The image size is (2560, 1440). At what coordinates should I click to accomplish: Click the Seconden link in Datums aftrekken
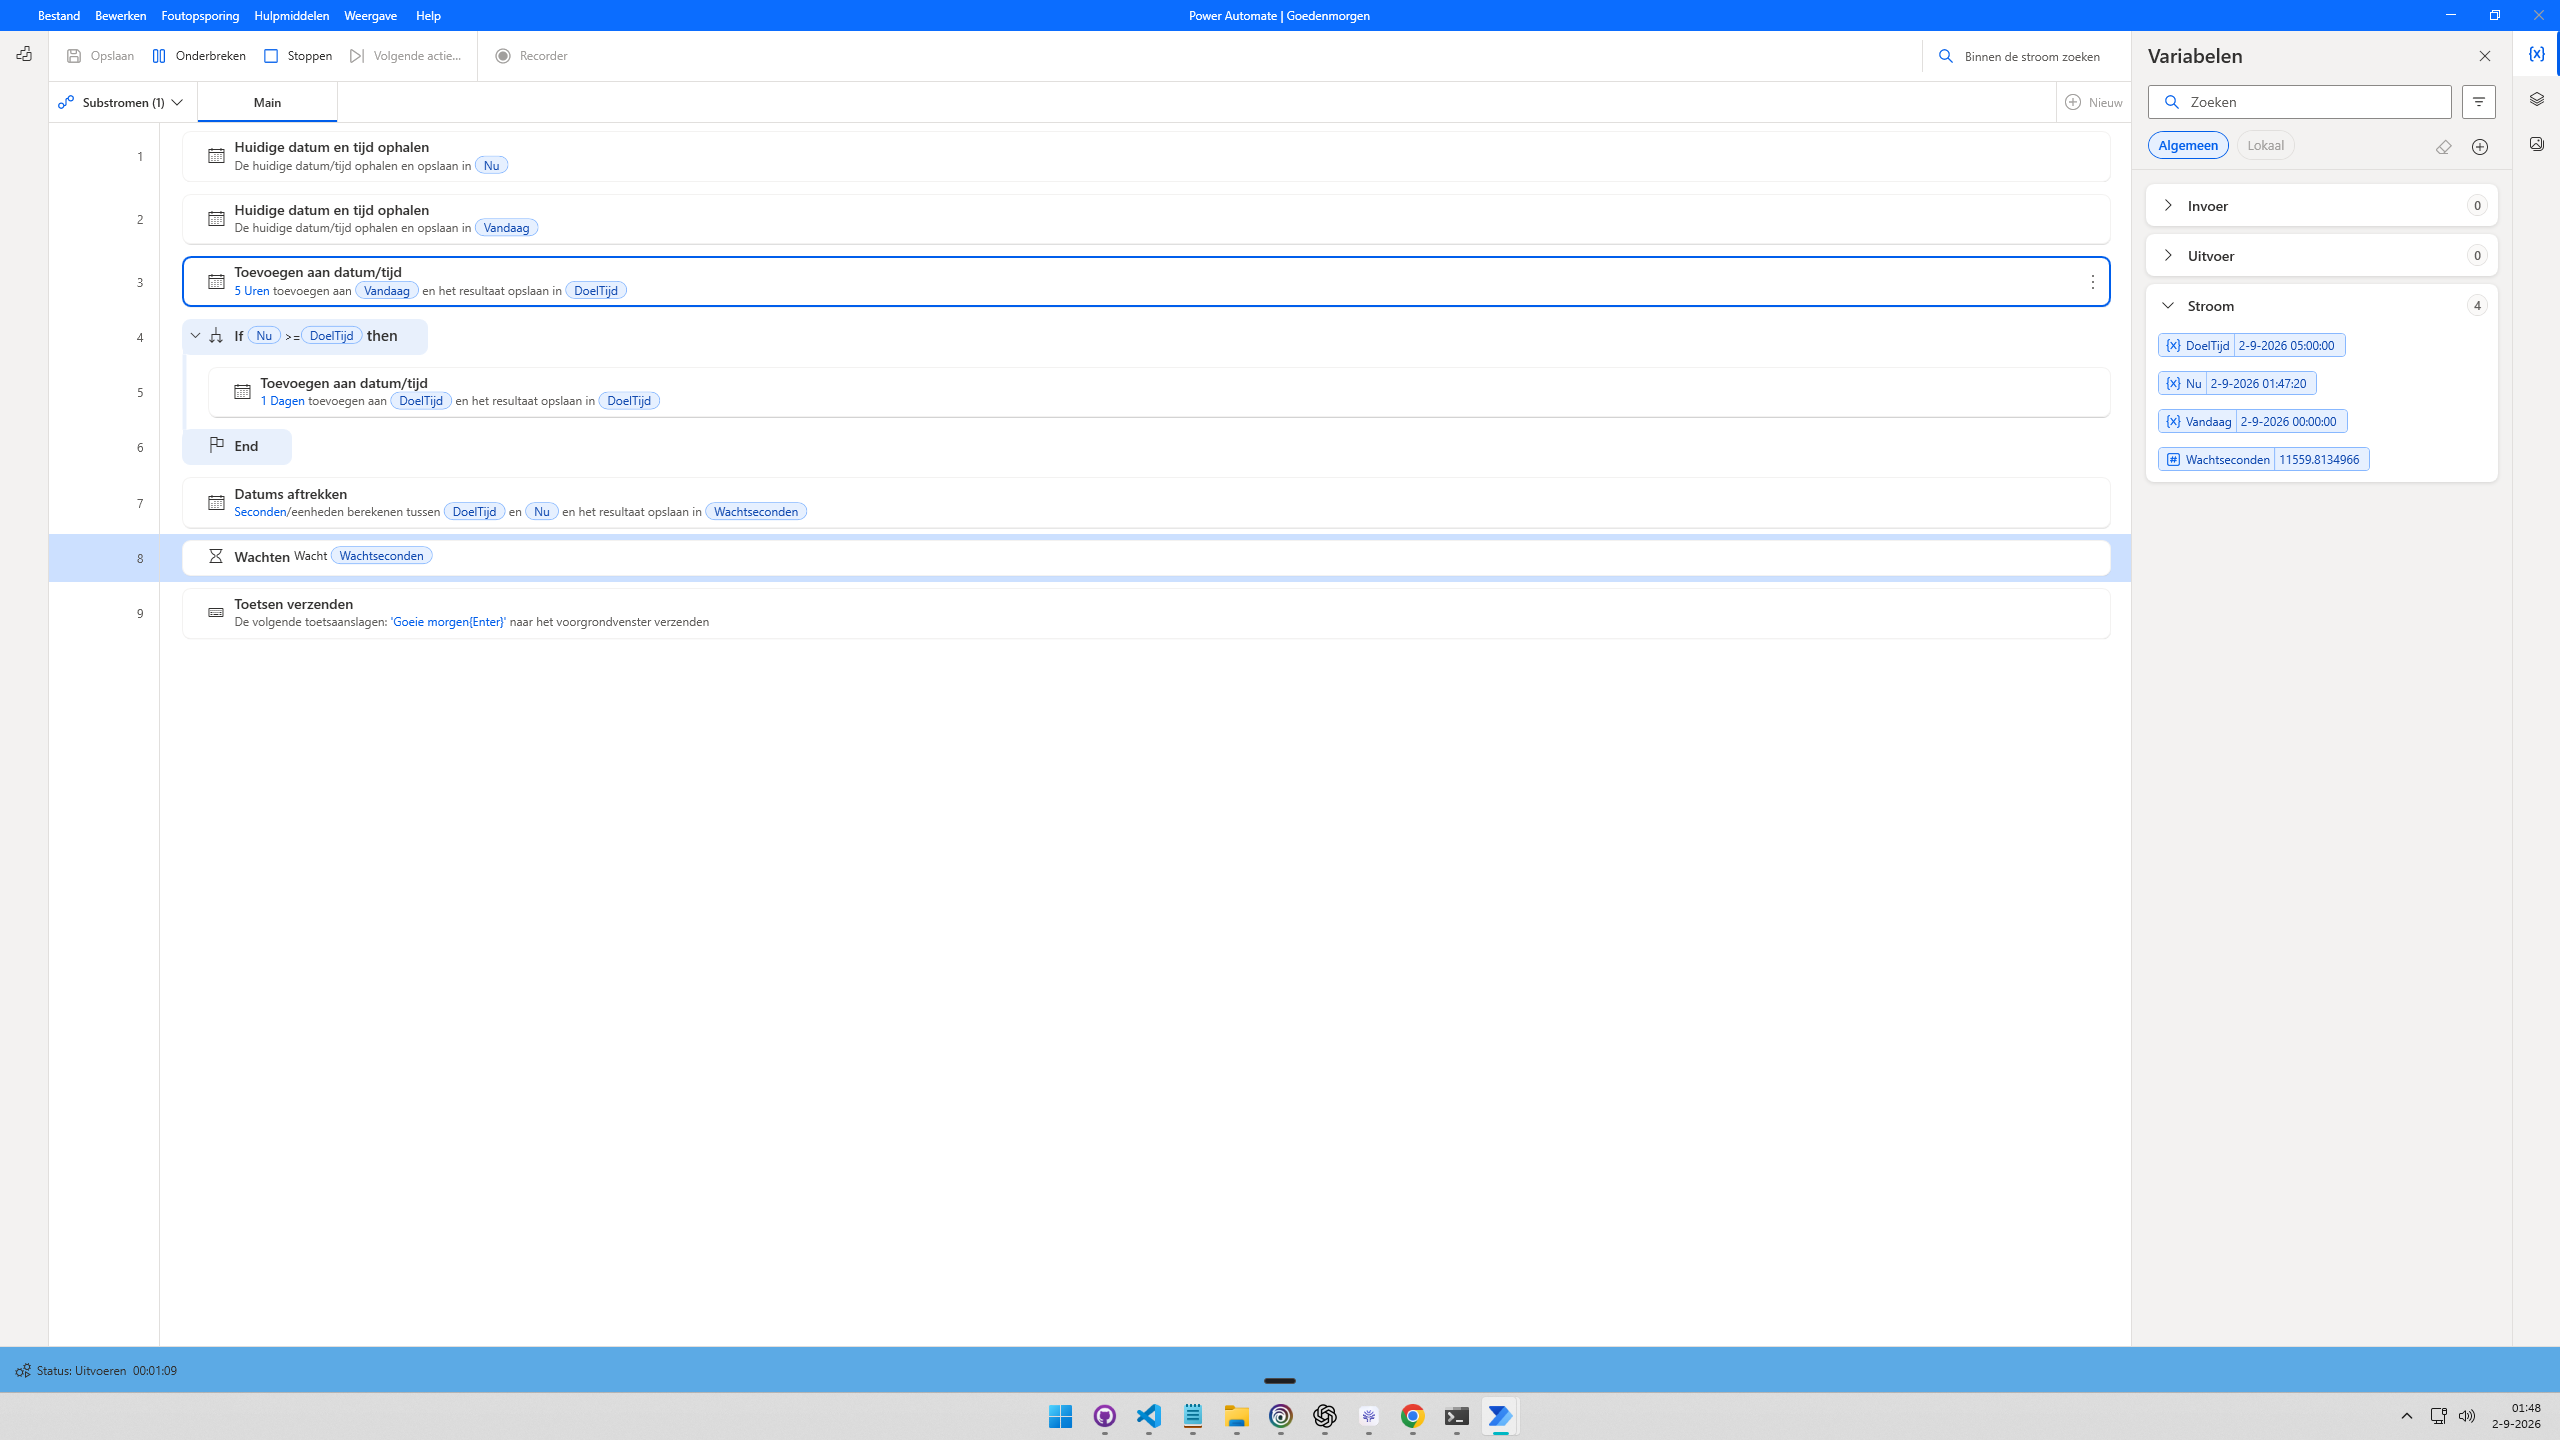coord(260,512)
